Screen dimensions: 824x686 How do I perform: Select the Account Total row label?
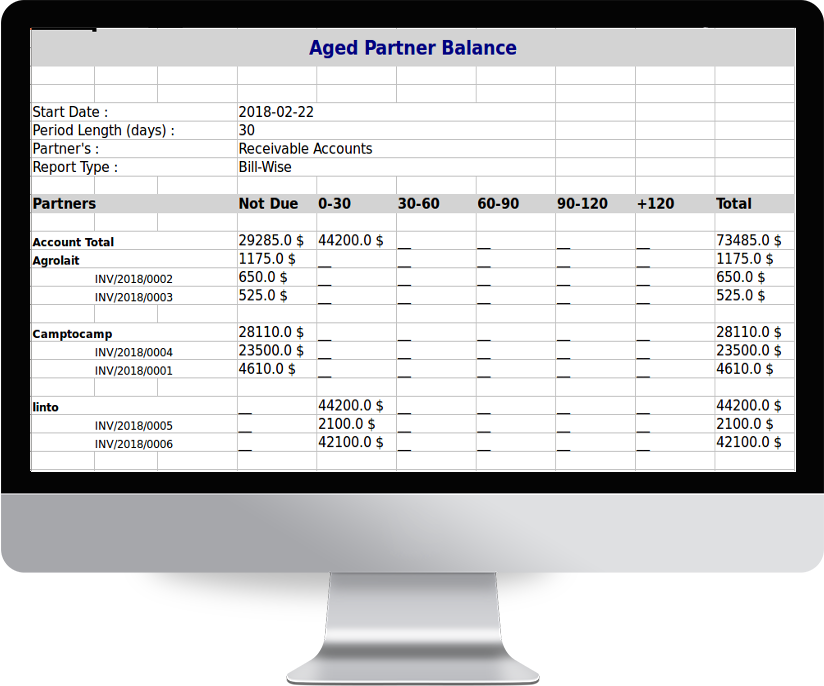[x=73, y=242]
